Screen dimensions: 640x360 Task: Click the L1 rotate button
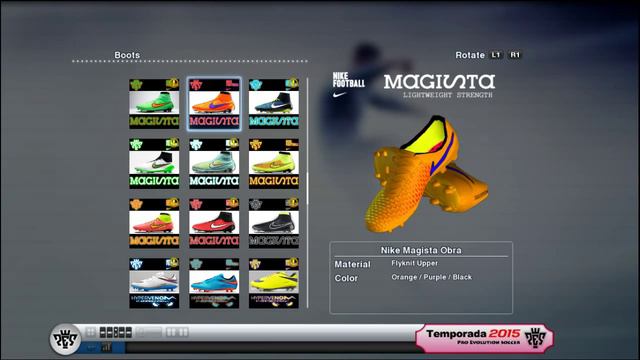pos(496,55)
